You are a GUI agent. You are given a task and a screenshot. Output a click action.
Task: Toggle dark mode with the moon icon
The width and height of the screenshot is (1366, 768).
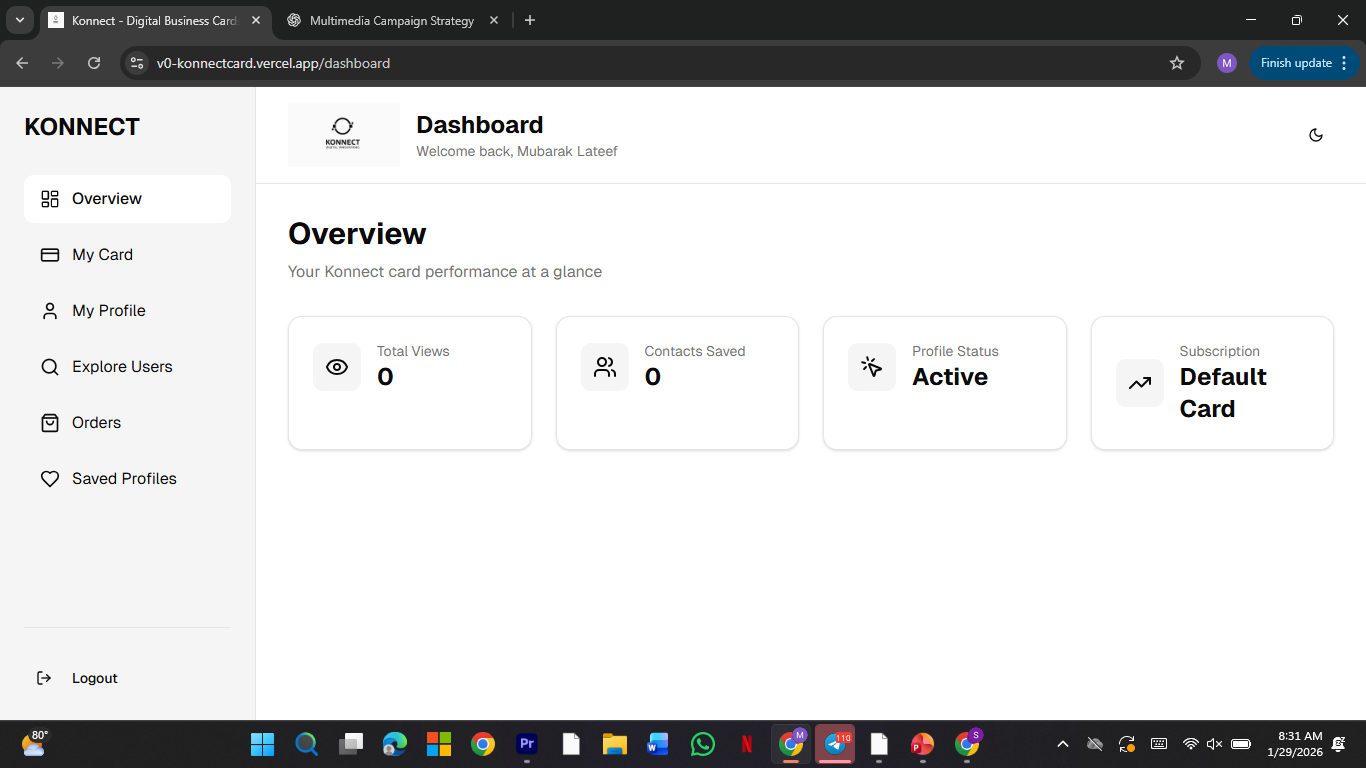tap(1315, 134)
